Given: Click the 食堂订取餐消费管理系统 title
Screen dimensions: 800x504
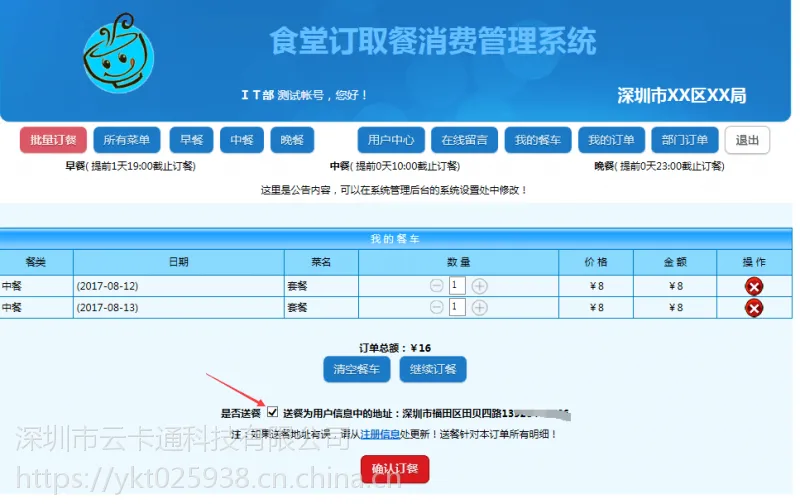Looking at the screenshot, I should coord(433,41).
